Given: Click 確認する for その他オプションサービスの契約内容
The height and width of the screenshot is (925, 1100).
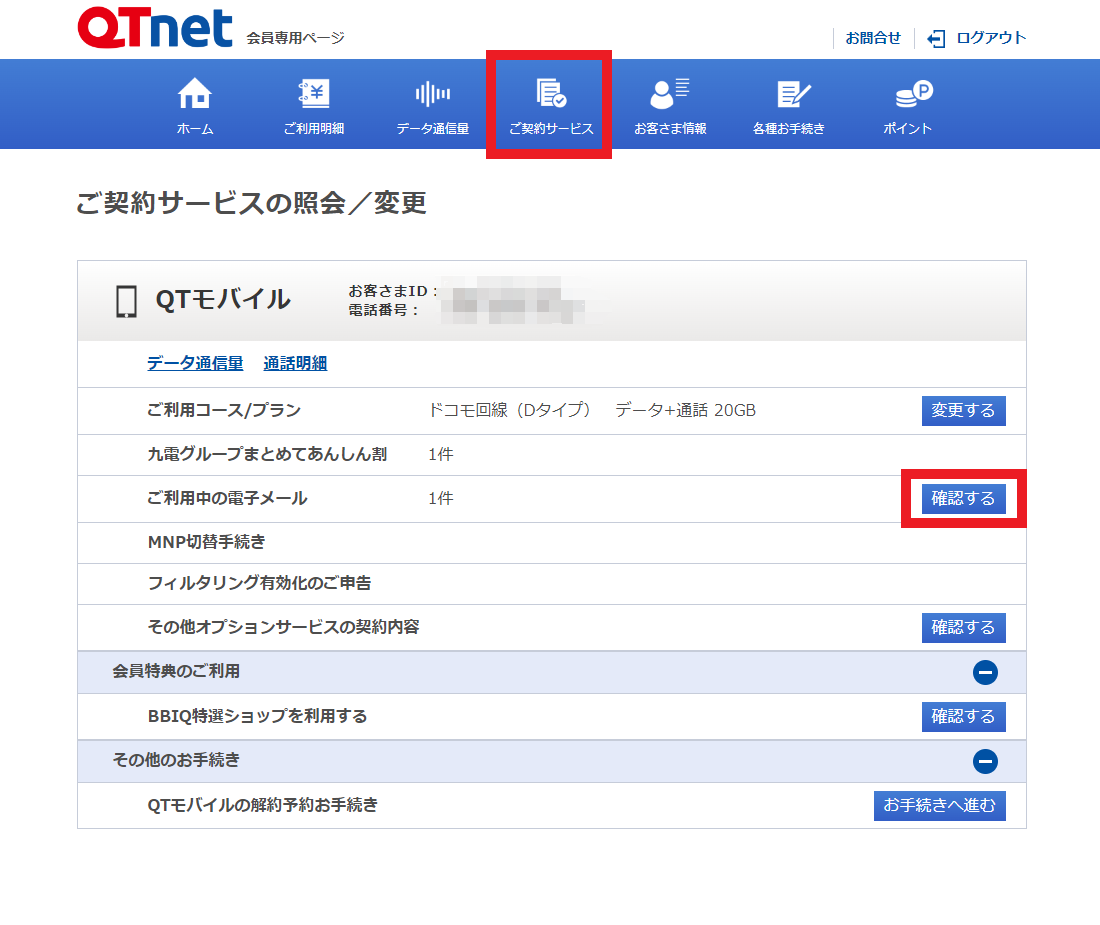Looking at the screenshot, I should tap(963, 628).
